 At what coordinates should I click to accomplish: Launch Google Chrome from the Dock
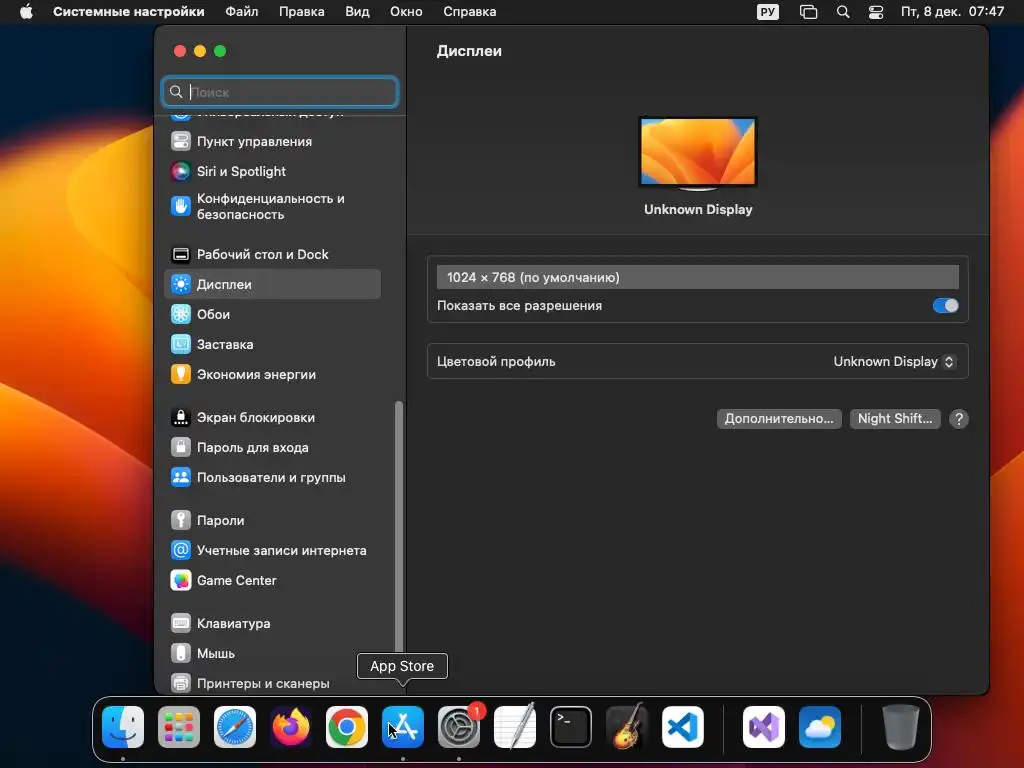347,727
